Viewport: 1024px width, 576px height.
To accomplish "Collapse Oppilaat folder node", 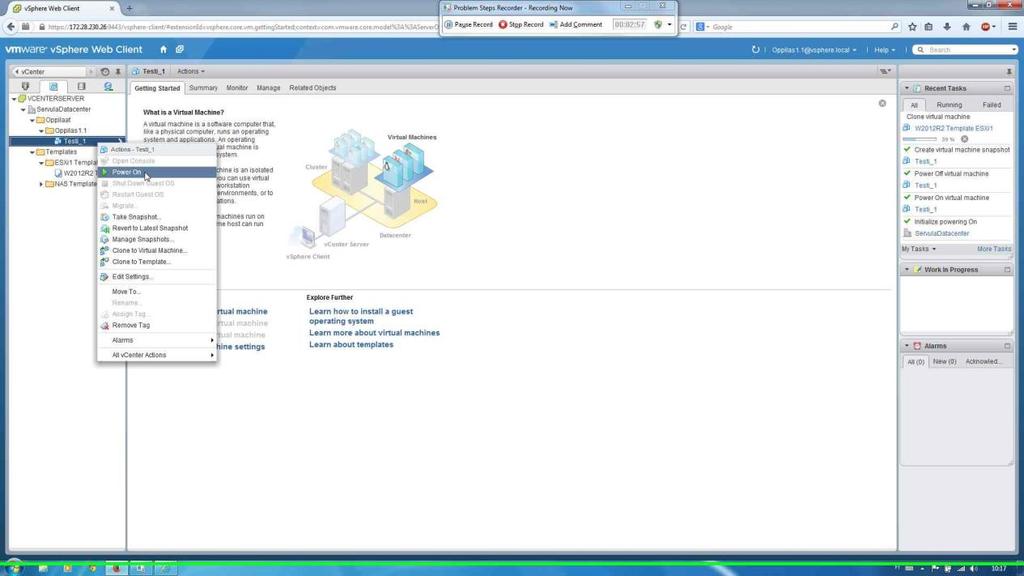I will pyautogui.click(x=32, y=120).
